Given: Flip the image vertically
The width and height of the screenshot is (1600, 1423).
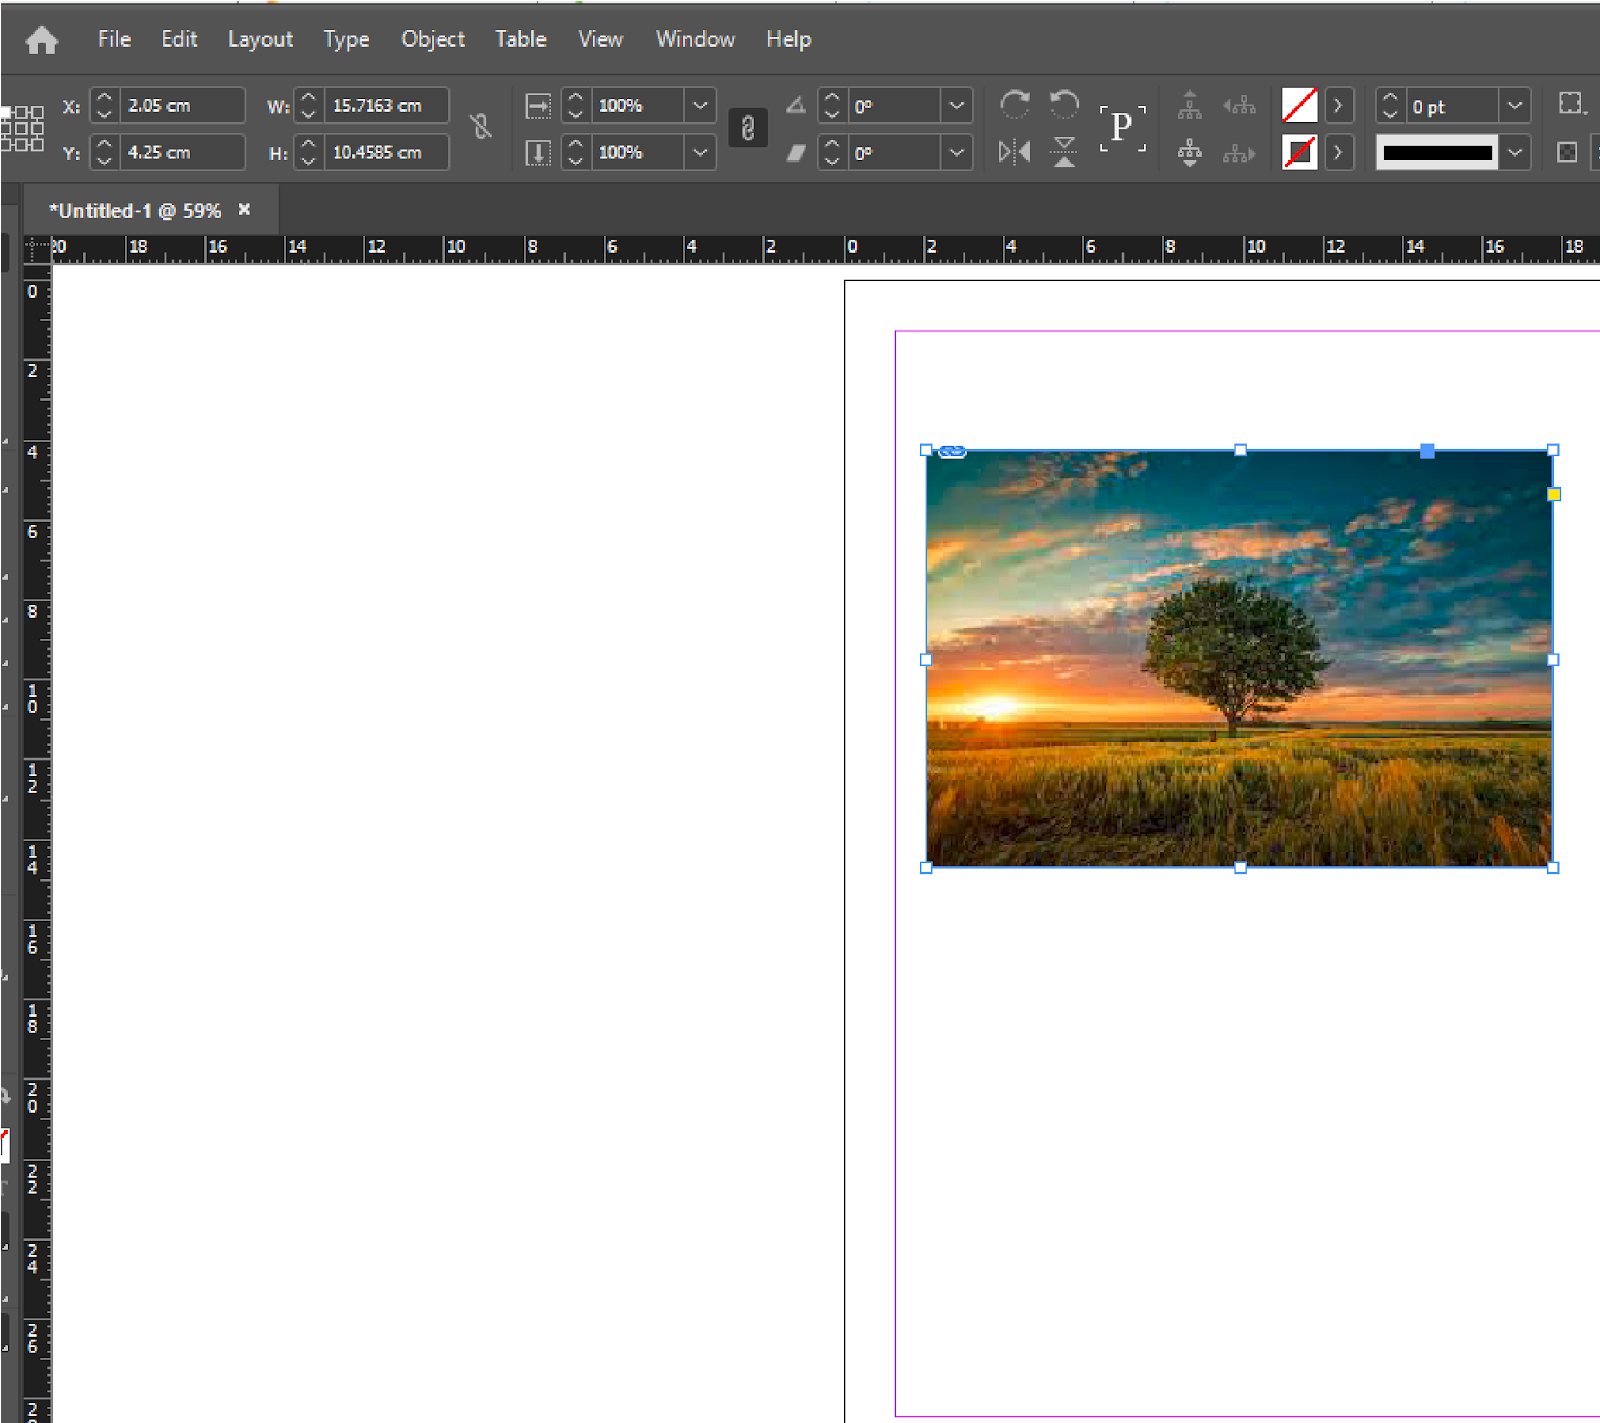Looking at the screenshot, I should [x=1064, y=152].
